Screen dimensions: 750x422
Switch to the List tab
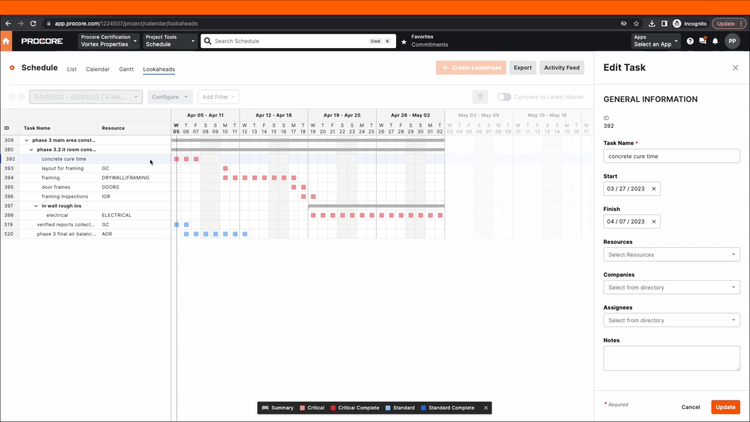tap(71, 69)
